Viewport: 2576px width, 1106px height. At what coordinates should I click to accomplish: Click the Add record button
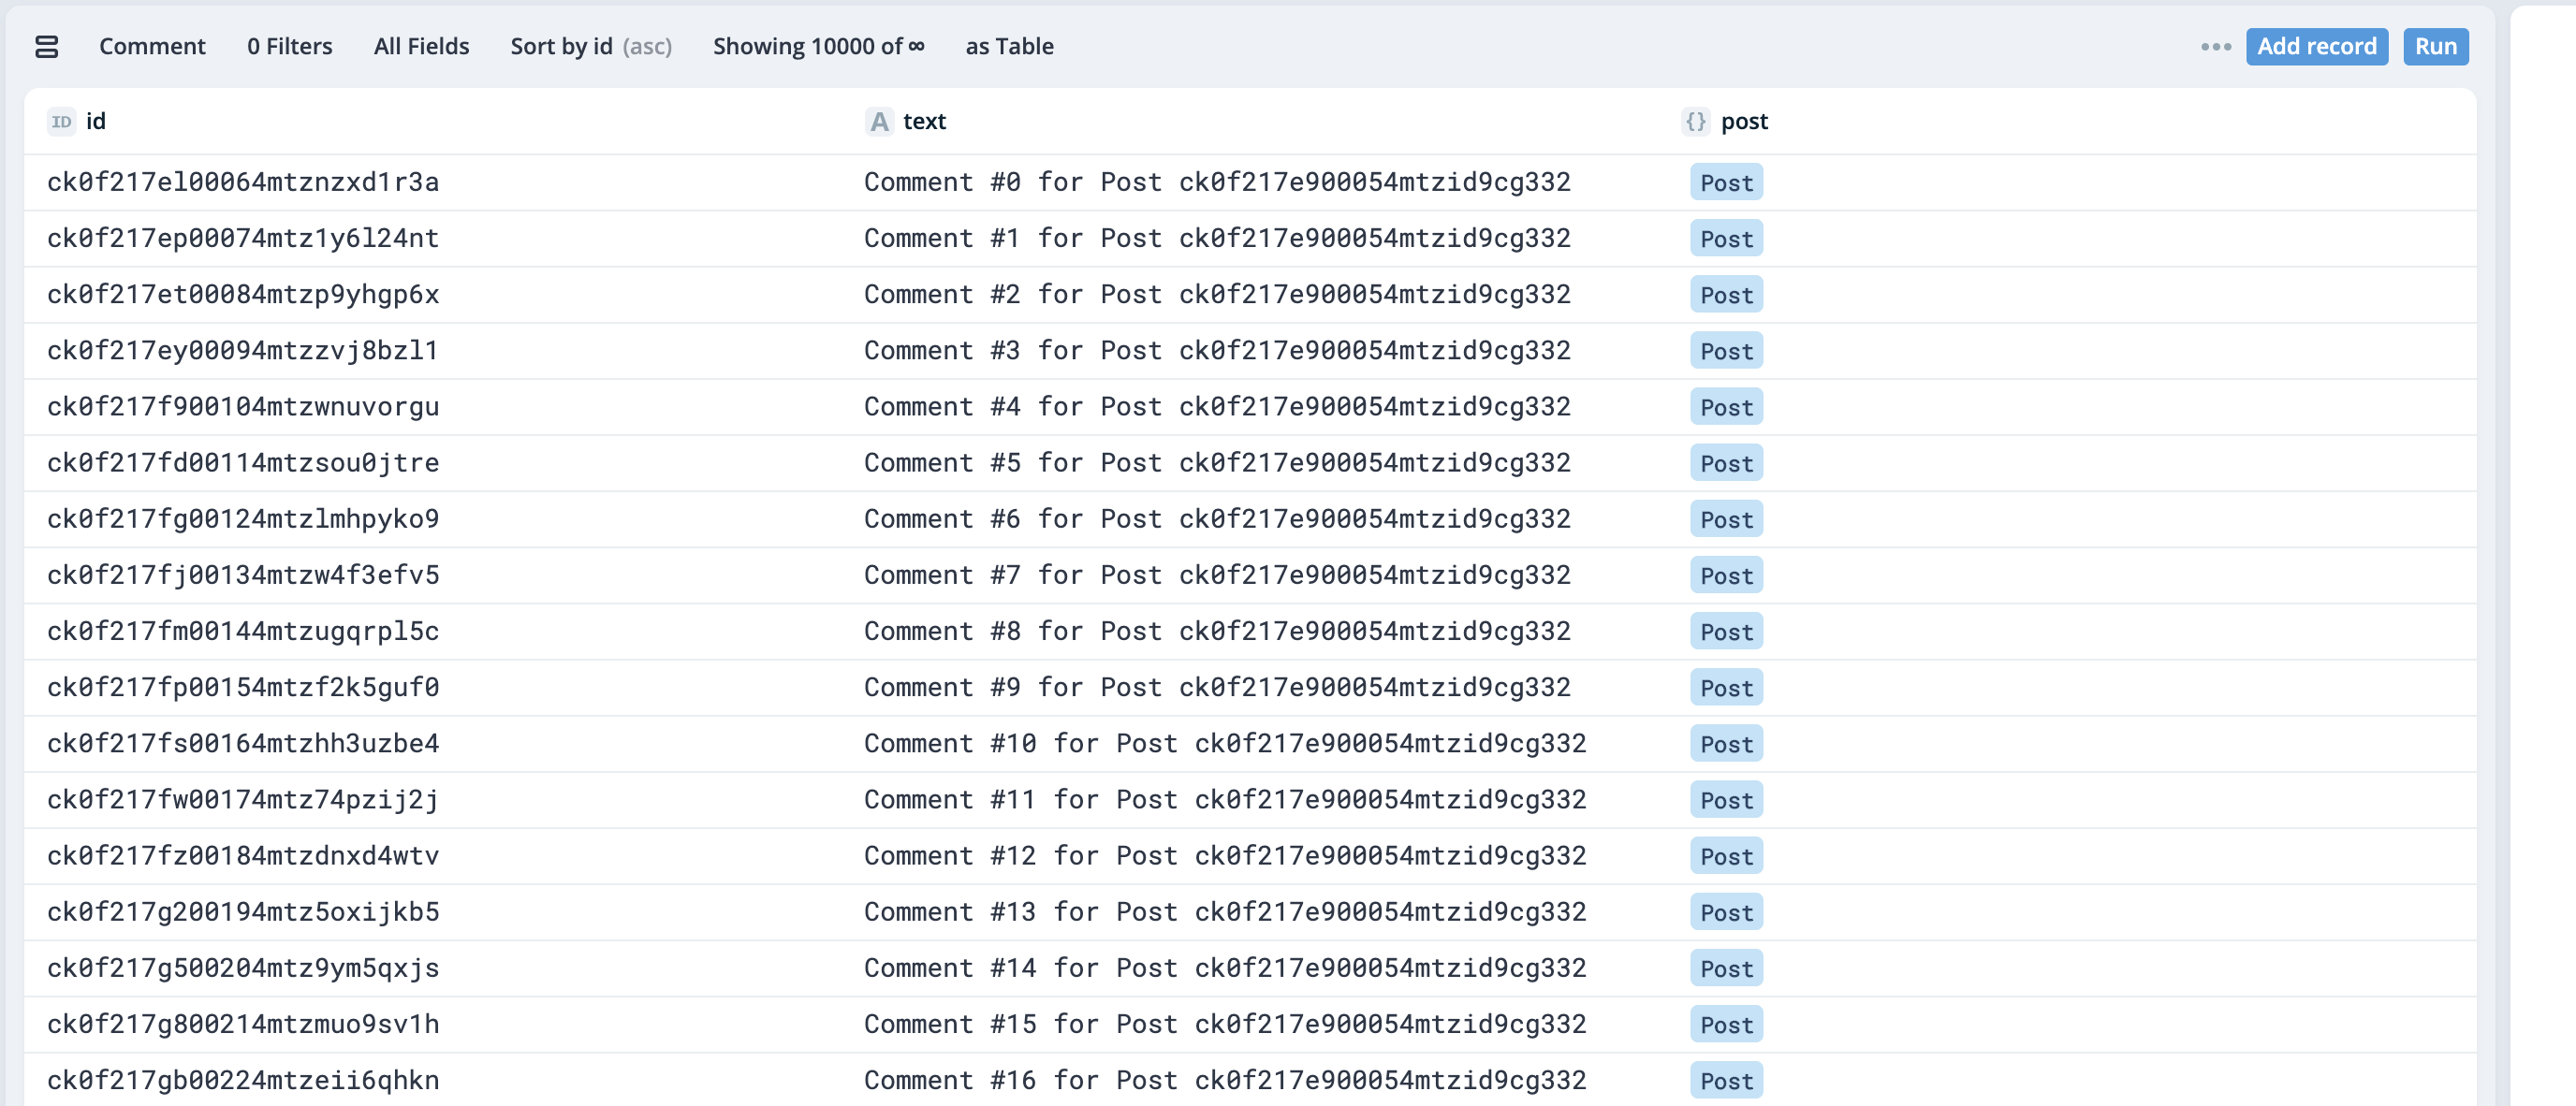[x=2317, y=46]
